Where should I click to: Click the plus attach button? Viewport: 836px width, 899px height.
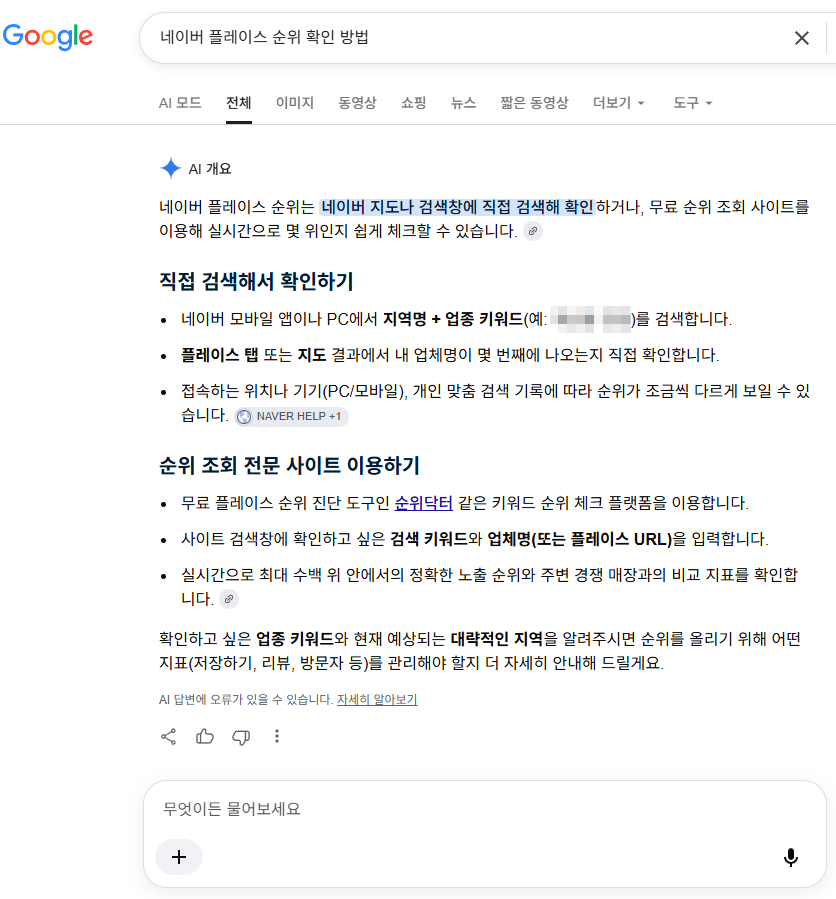point(179,857)
